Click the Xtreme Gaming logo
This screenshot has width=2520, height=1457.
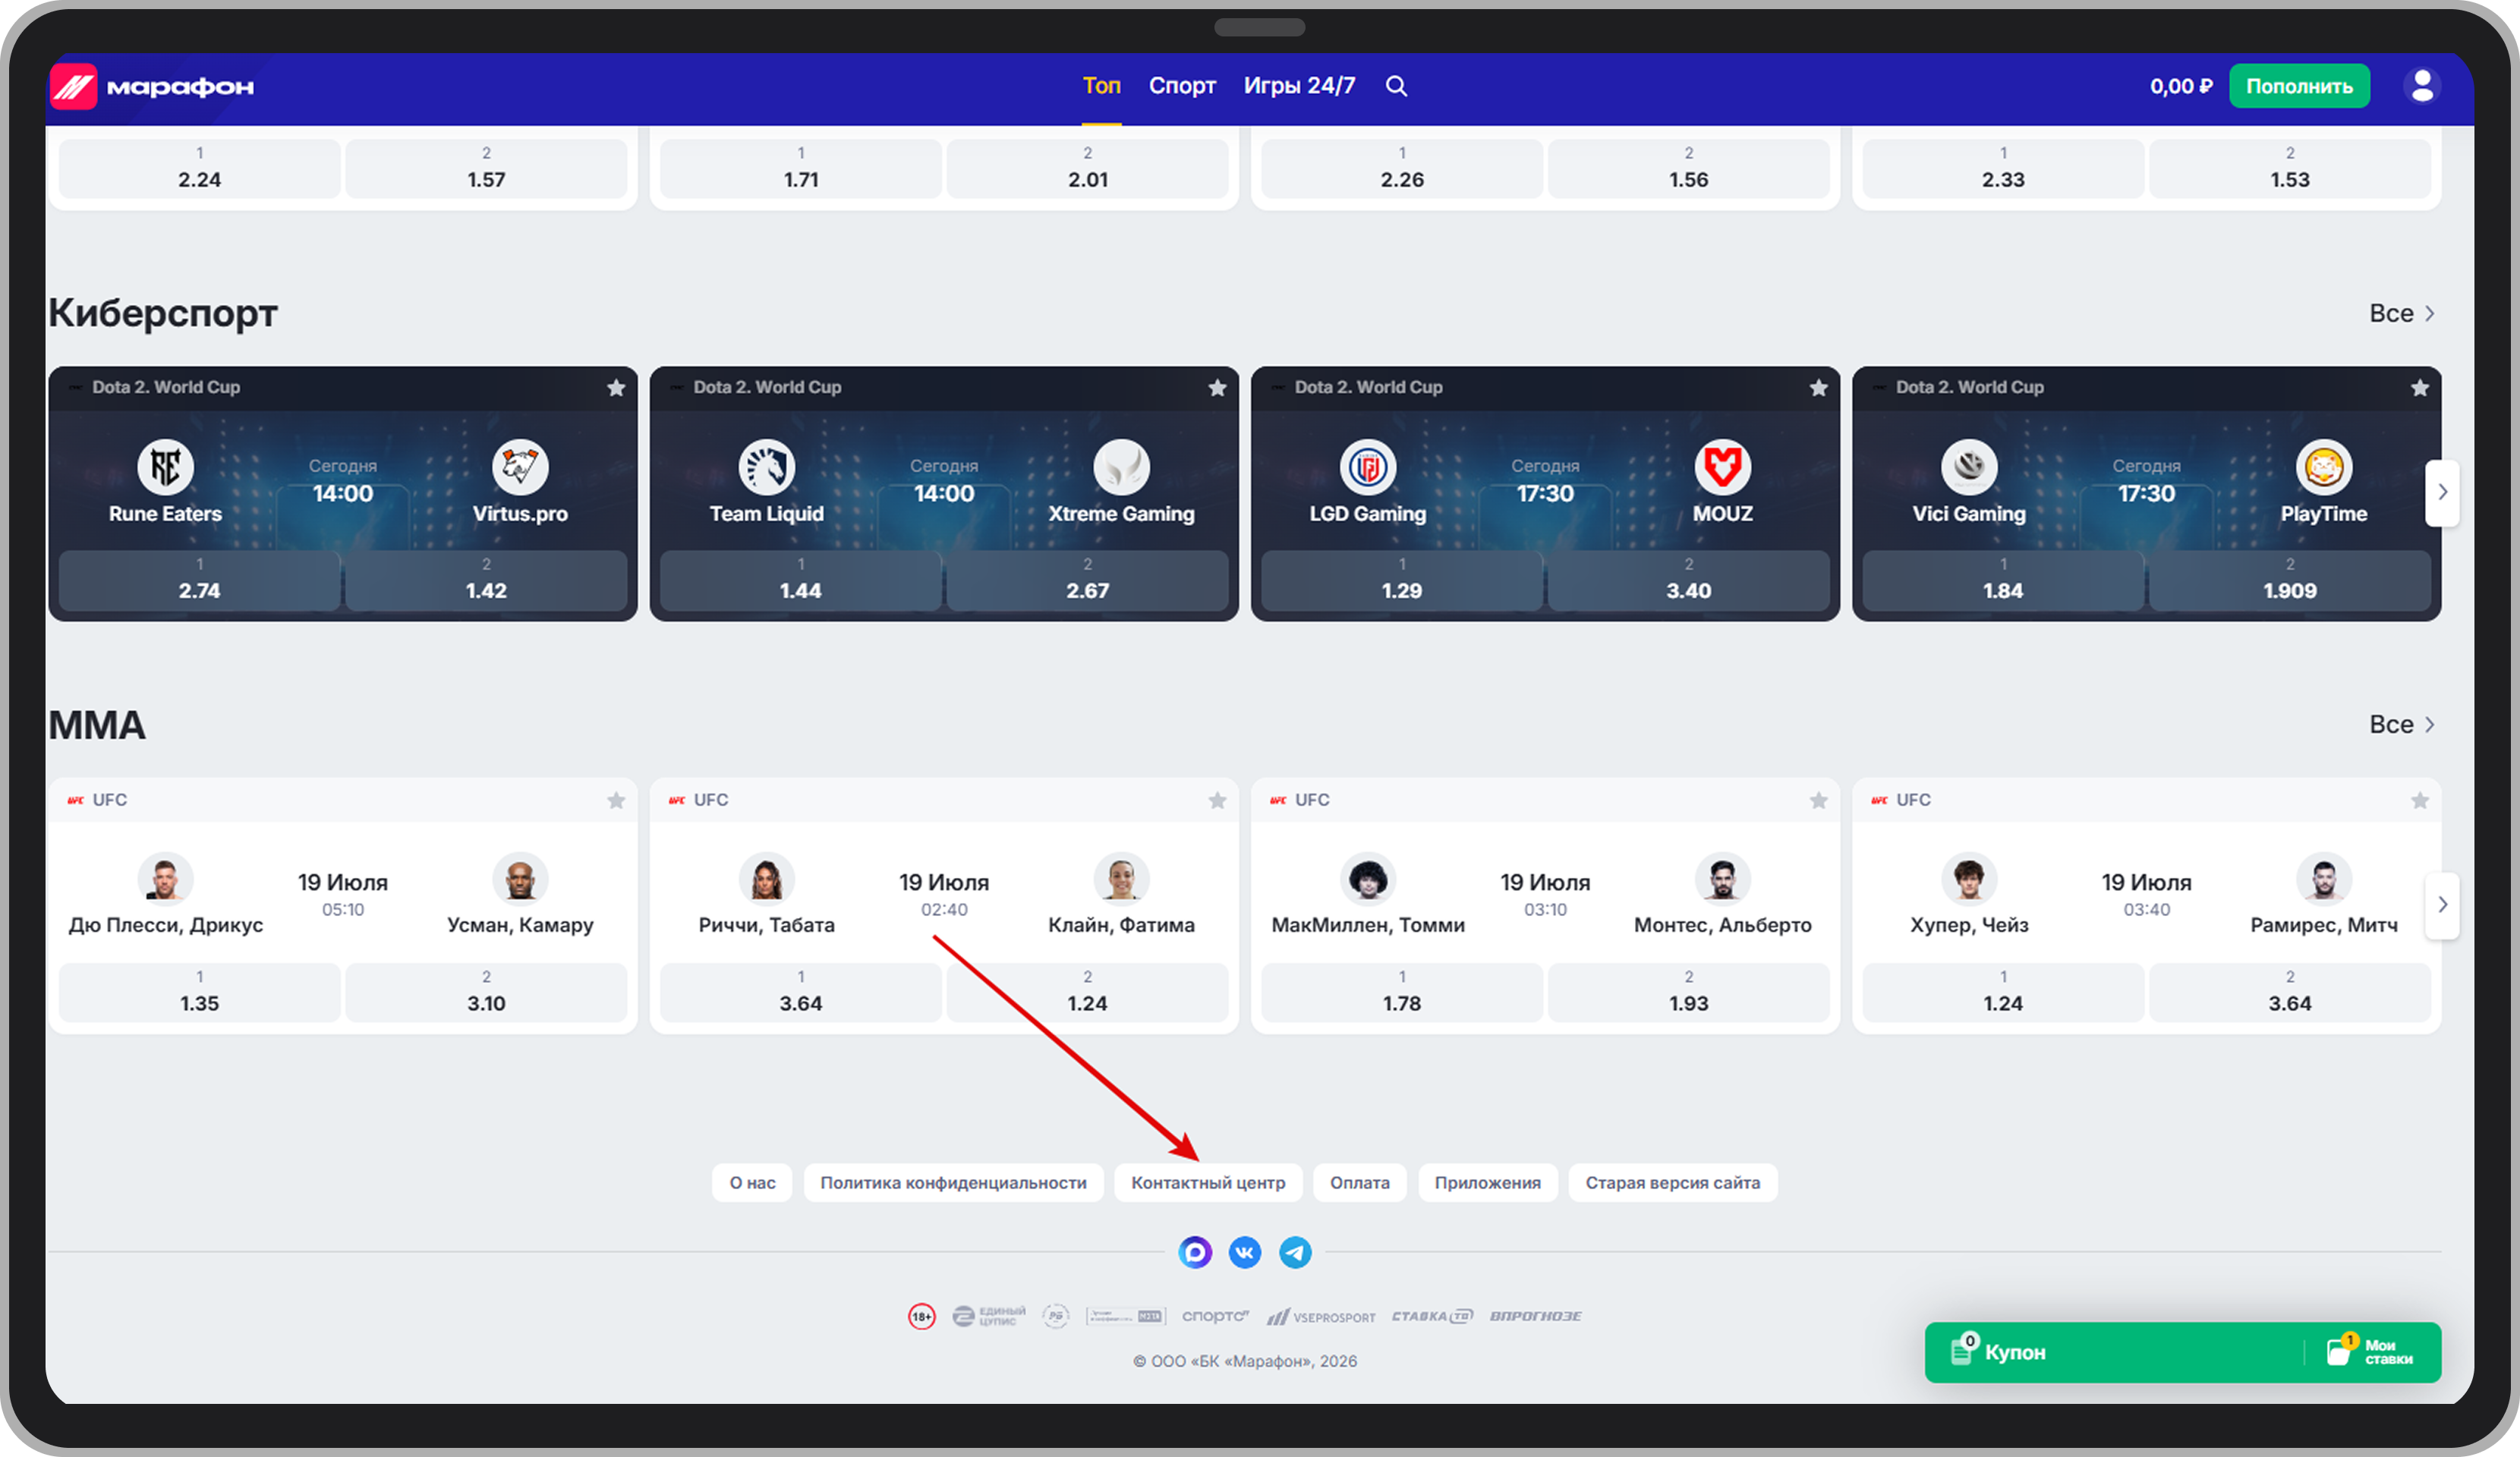[x=1122, y=467]
